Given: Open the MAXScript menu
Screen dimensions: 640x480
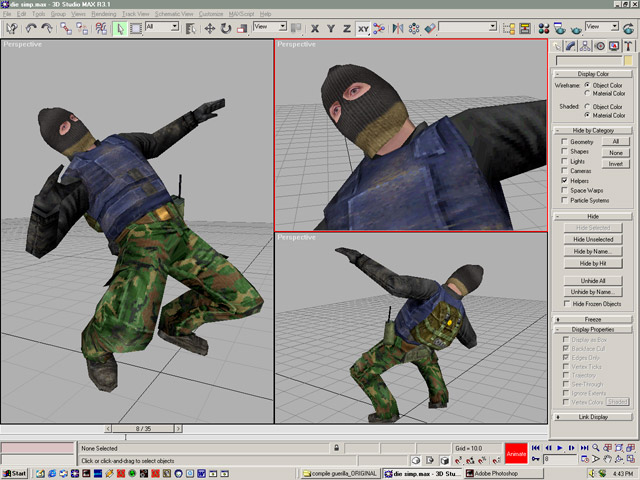Looking at the screenshot, I should (x=241, y=14).
